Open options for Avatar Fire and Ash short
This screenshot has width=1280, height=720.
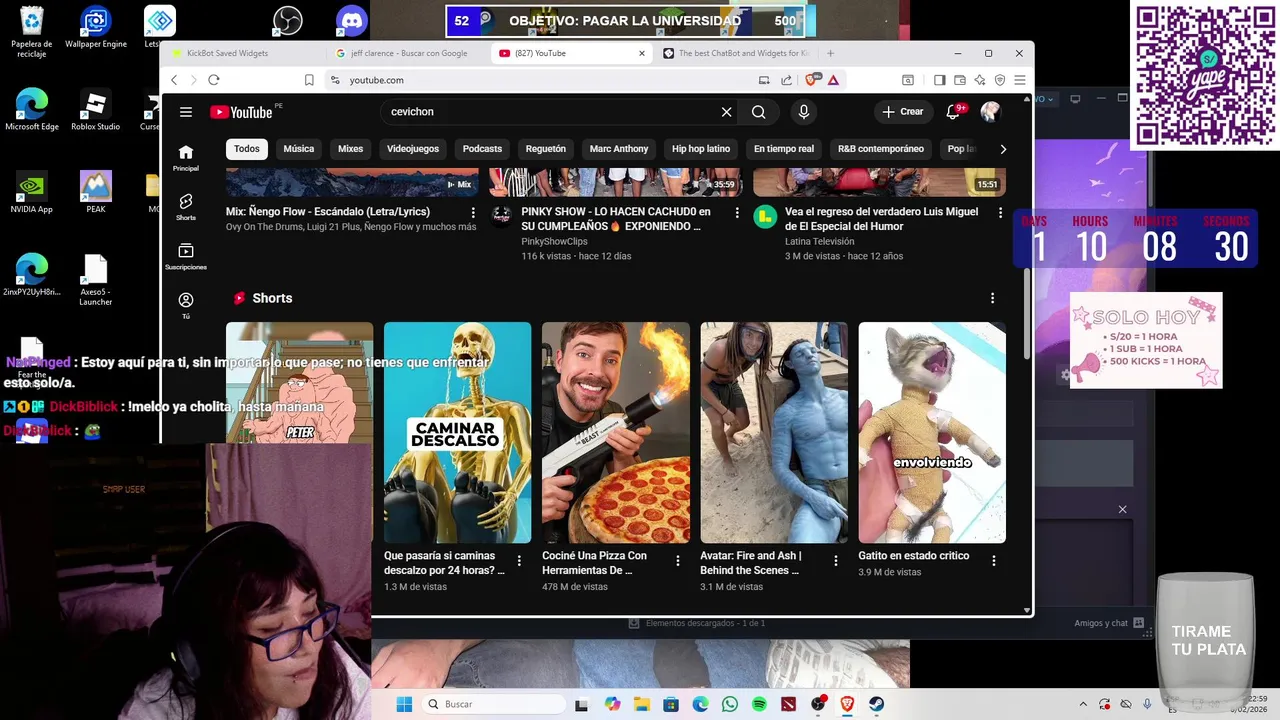pos(836,561)
